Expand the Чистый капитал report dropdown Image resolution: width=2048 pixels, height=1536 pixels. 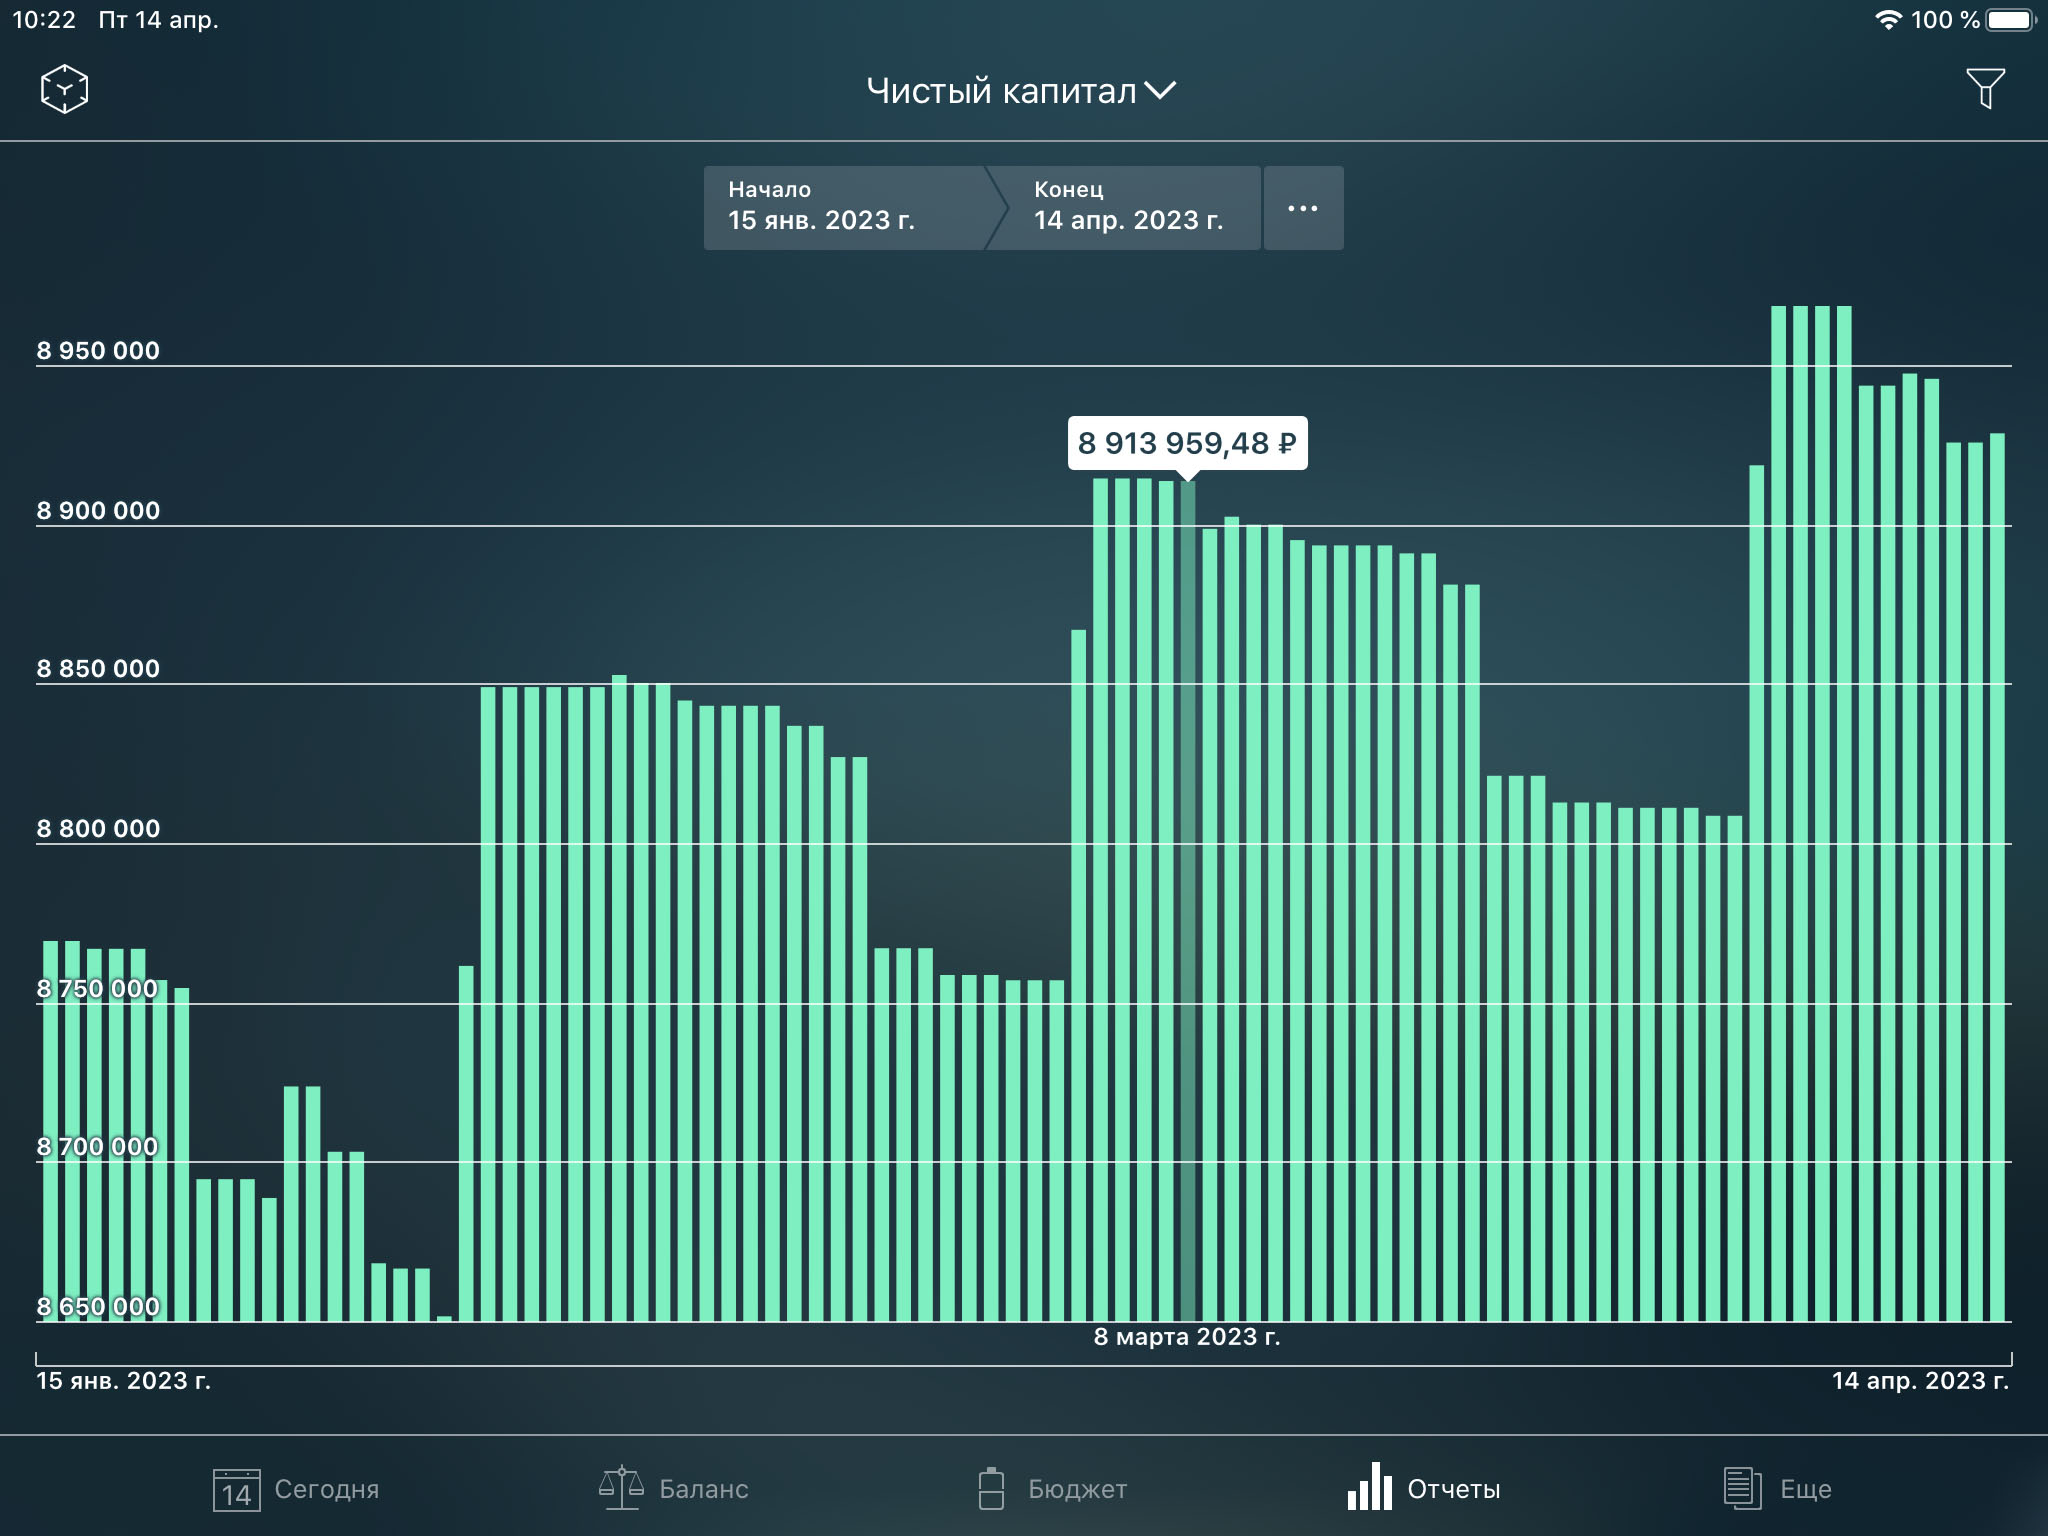tap(1021, 91)
